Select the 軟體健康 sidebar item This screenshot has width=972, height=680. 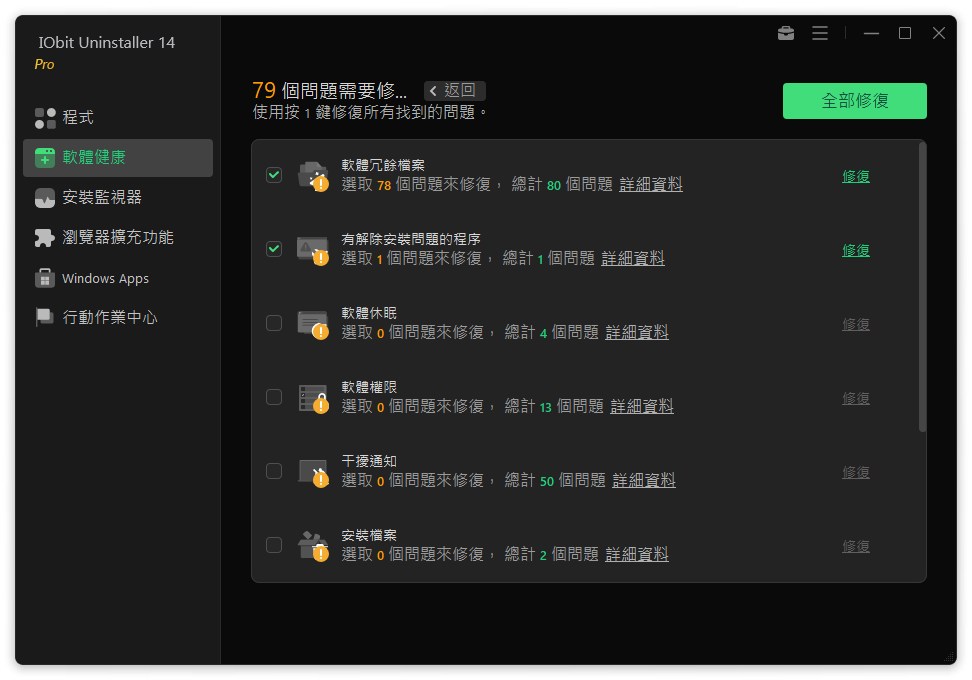click(118, 157)
